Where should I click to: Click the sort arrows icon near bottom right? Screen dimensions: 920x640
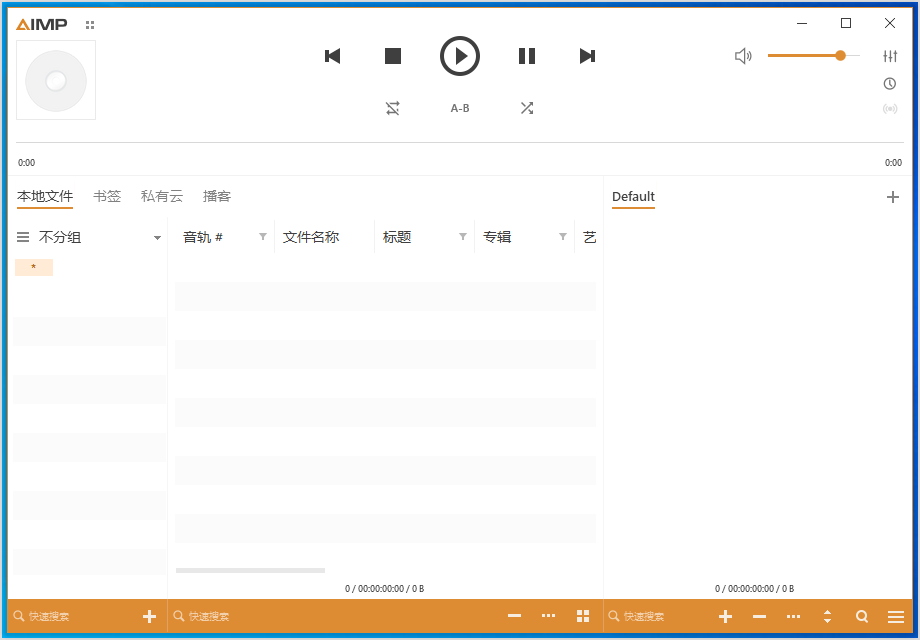tap(827, 616)
